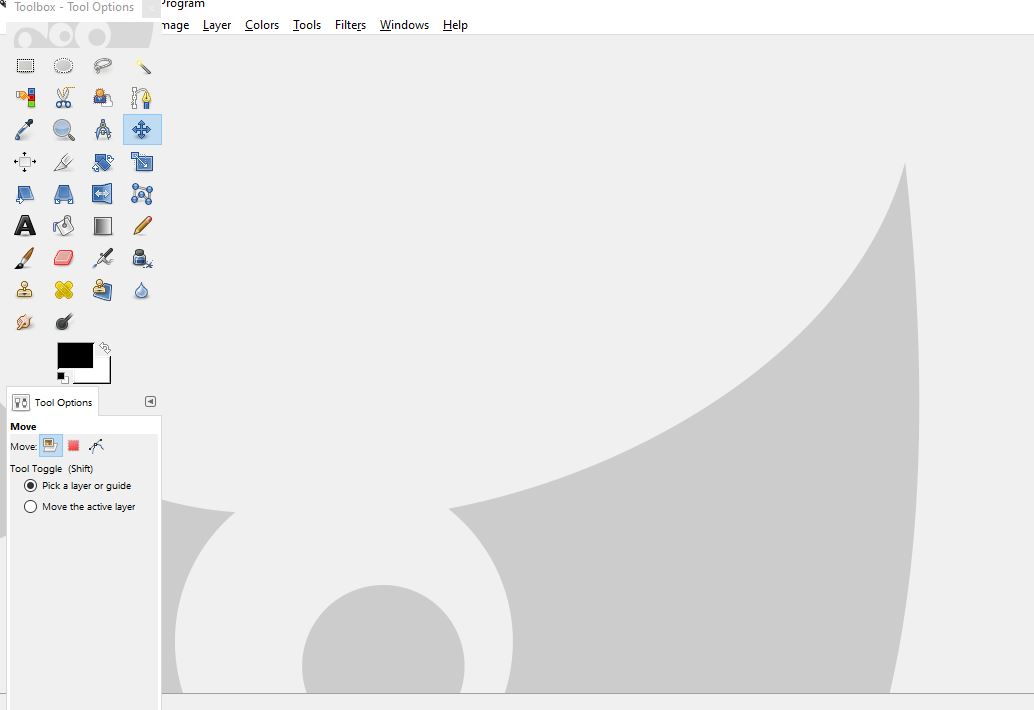Image resolution: width=1034 pixels, height=710 pixels.
Task: Pick the Ink bottle tool
Action: click(x=142, y=258)
